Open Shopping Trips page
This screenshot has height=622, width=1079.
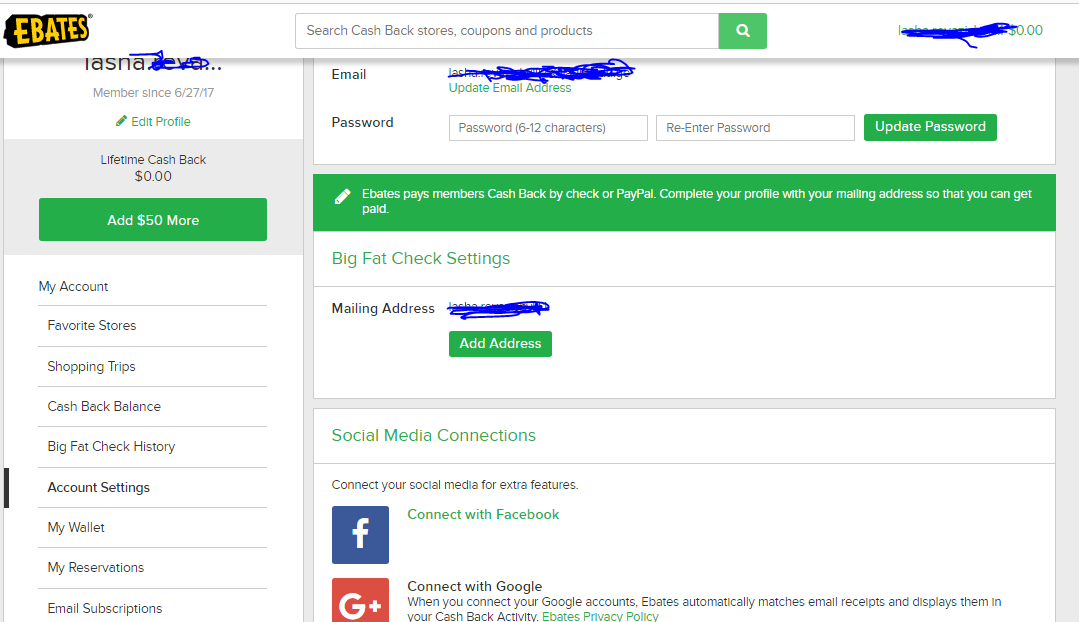coord(91,367)
